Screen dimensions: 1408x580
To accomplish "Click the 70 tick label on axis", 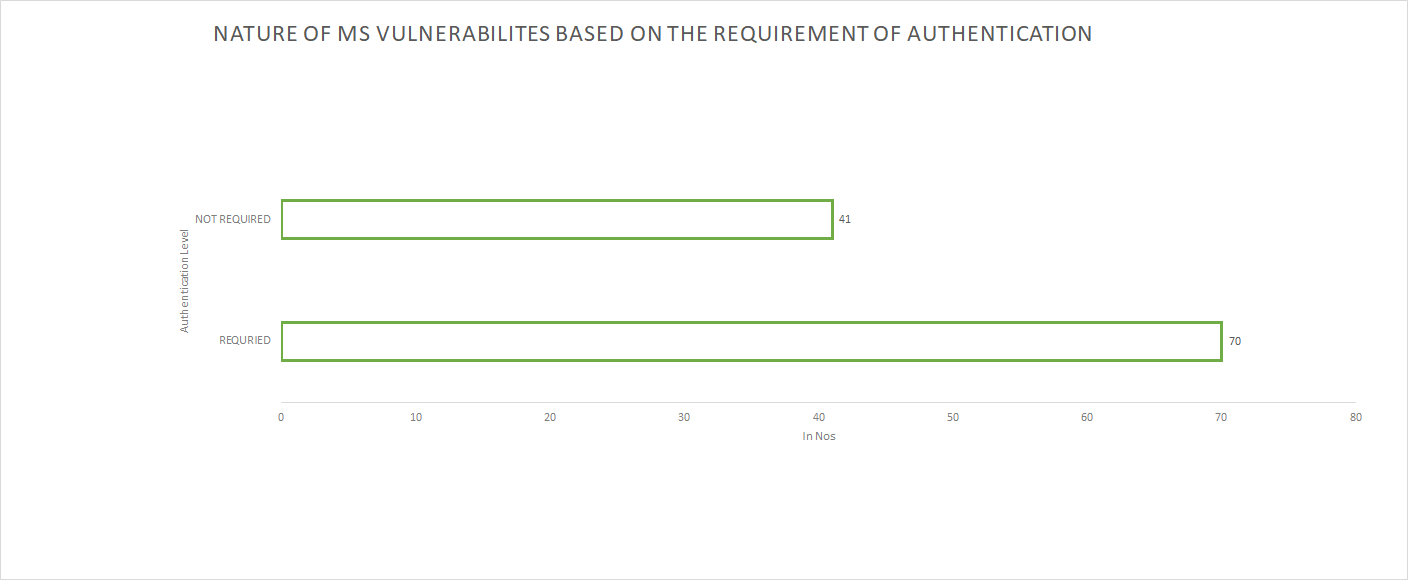I will (x=1221, y=417).
